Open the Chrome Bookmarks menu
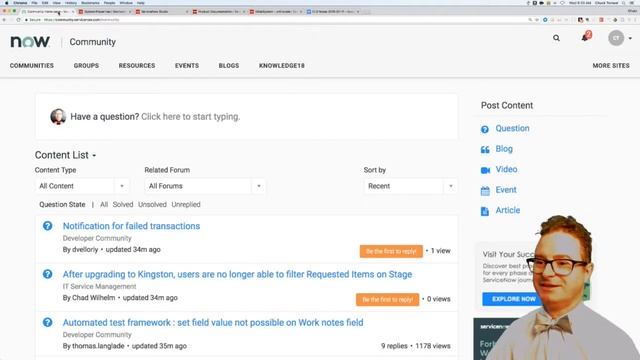Image resolution: width=640 pixels, height=360 pixels. [90, 3]
